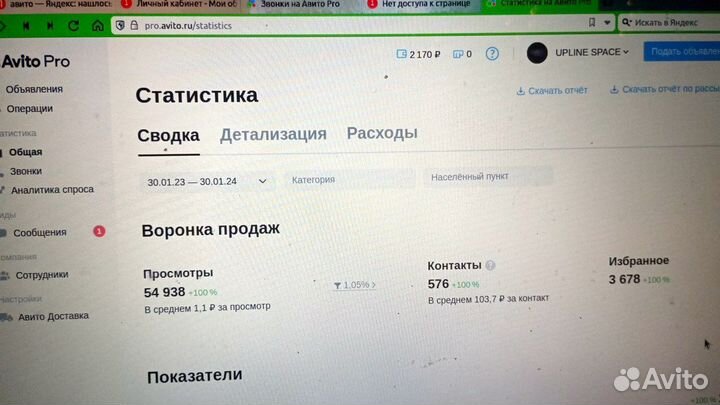
Task: Open the wallet balance 2 170 ₽
Action: pos(418,54)
